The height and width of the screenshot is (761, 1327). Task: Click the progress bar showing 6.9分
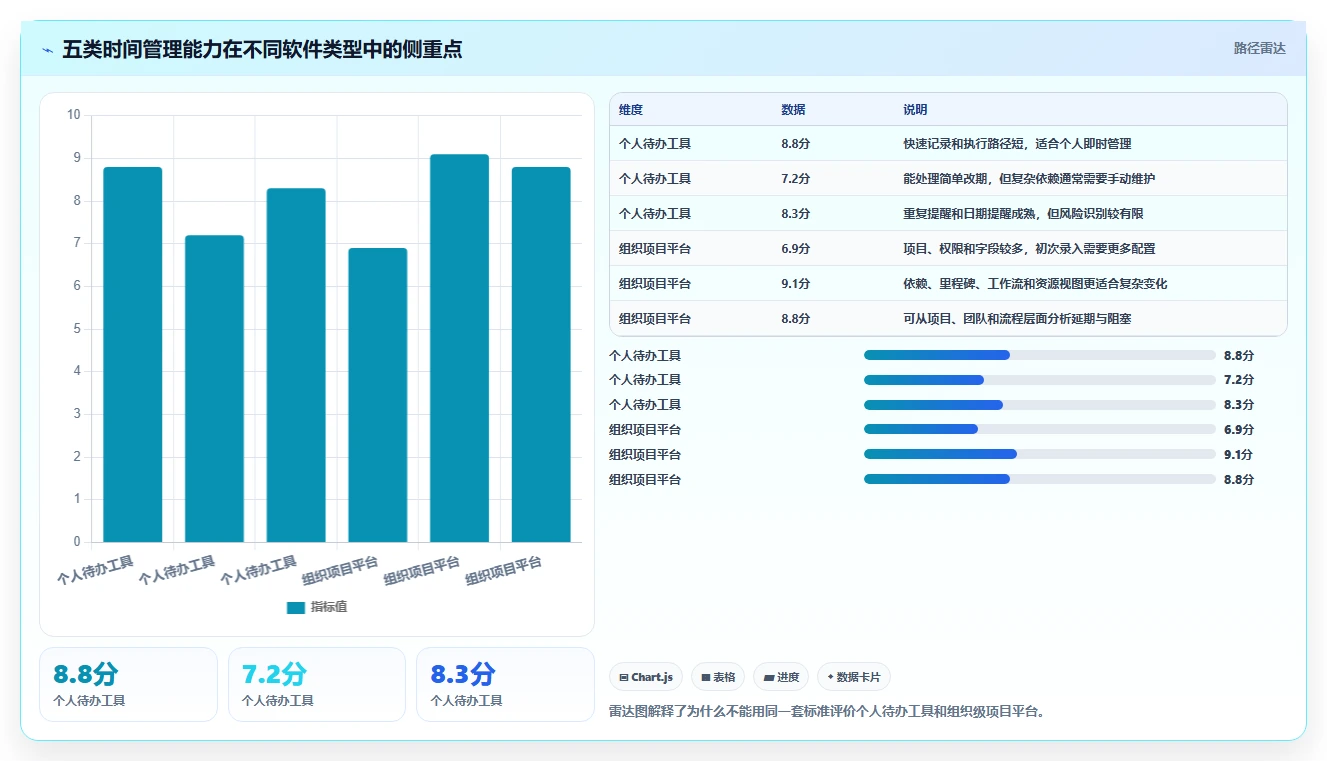point(1040,429)
